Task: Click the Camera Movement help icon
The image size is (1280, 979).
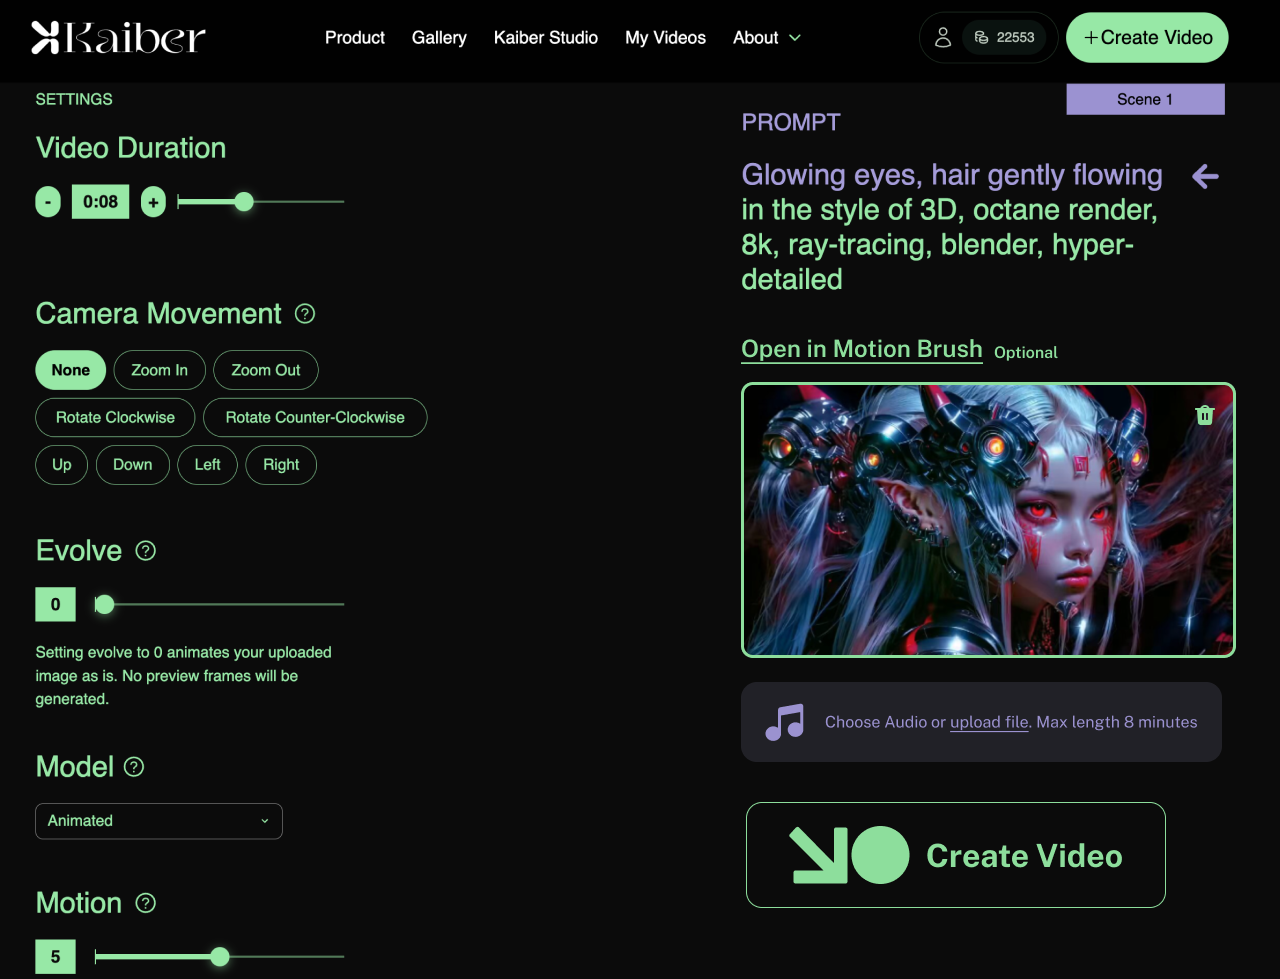Action: pos(305,313)
